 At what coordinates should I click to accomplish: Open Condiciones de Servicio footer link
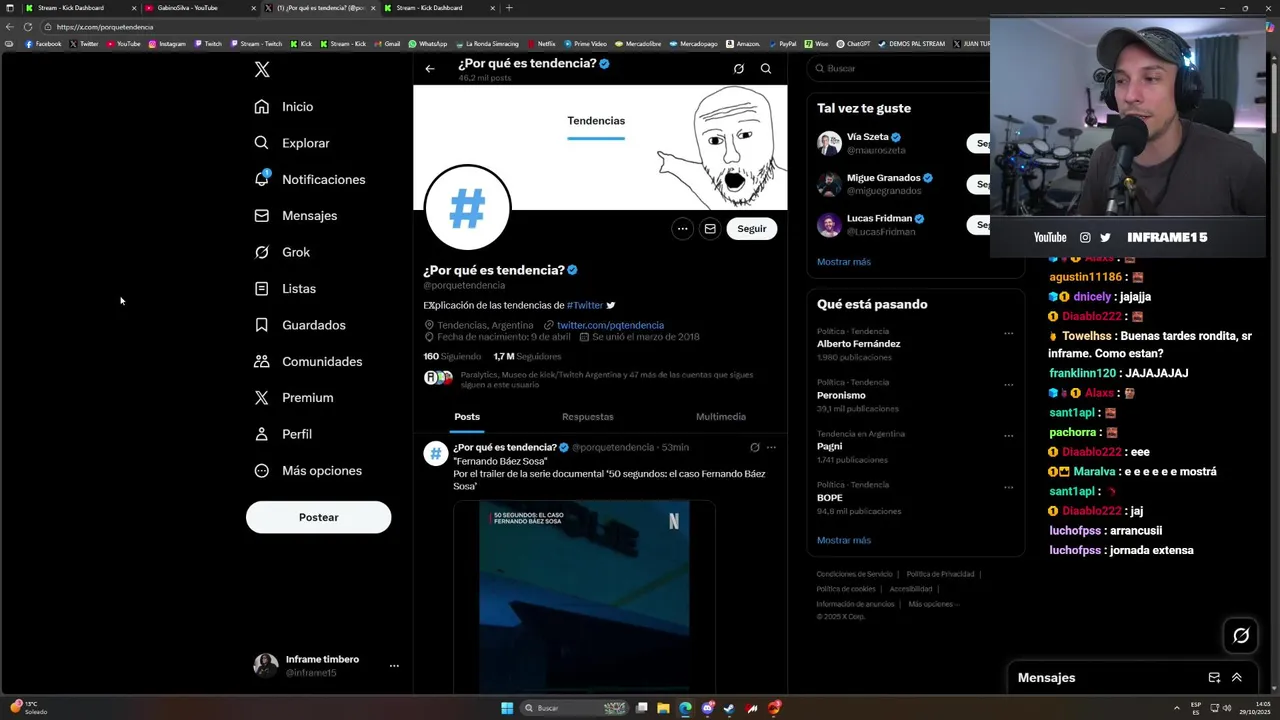(x=855, y=574)
